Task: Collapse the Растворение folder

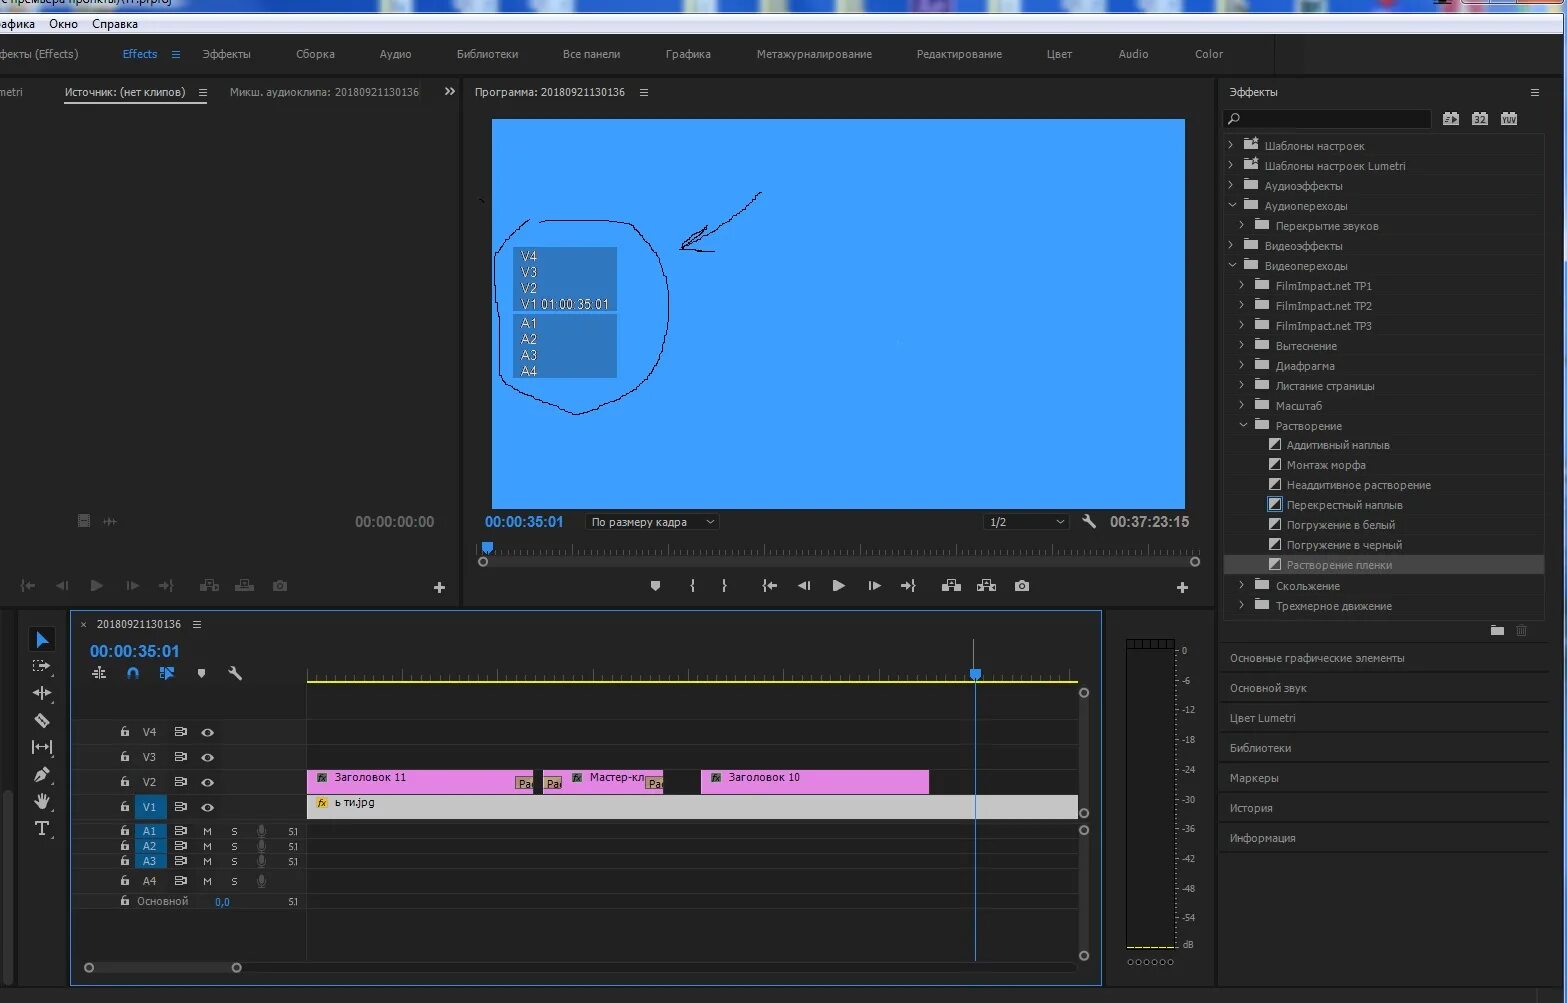Action: [x=1243, y=425]
